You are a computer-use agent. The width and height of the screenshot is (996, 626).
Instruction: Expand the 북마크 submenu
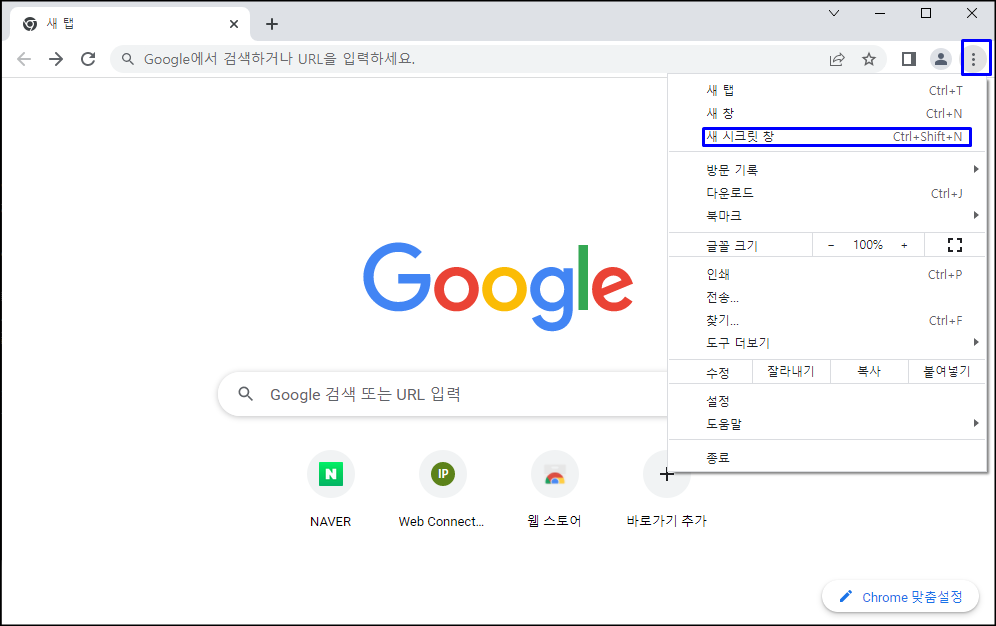tap(828, 216)
